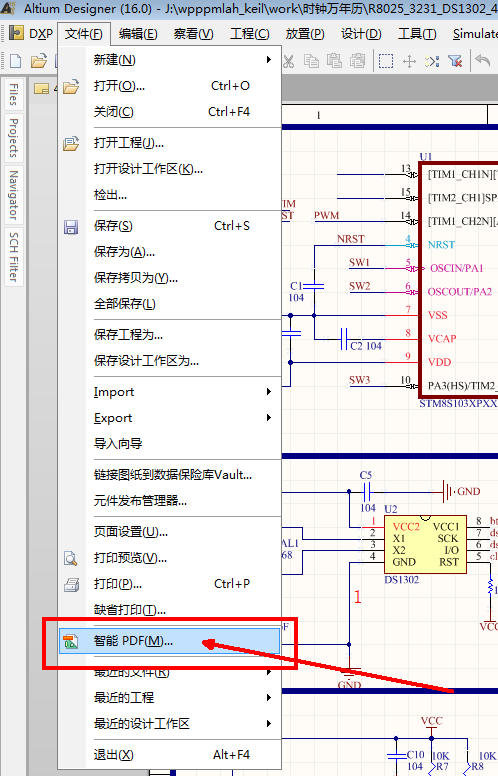Expand the Export submenu
498x776 pixels.
click(x=269, y=417)
